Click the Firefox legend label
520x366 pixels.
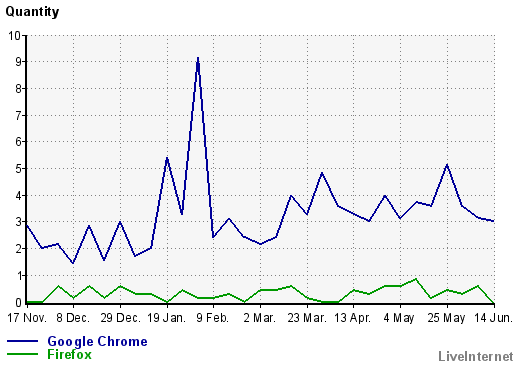pyautogui.click(x=69, y=354)
